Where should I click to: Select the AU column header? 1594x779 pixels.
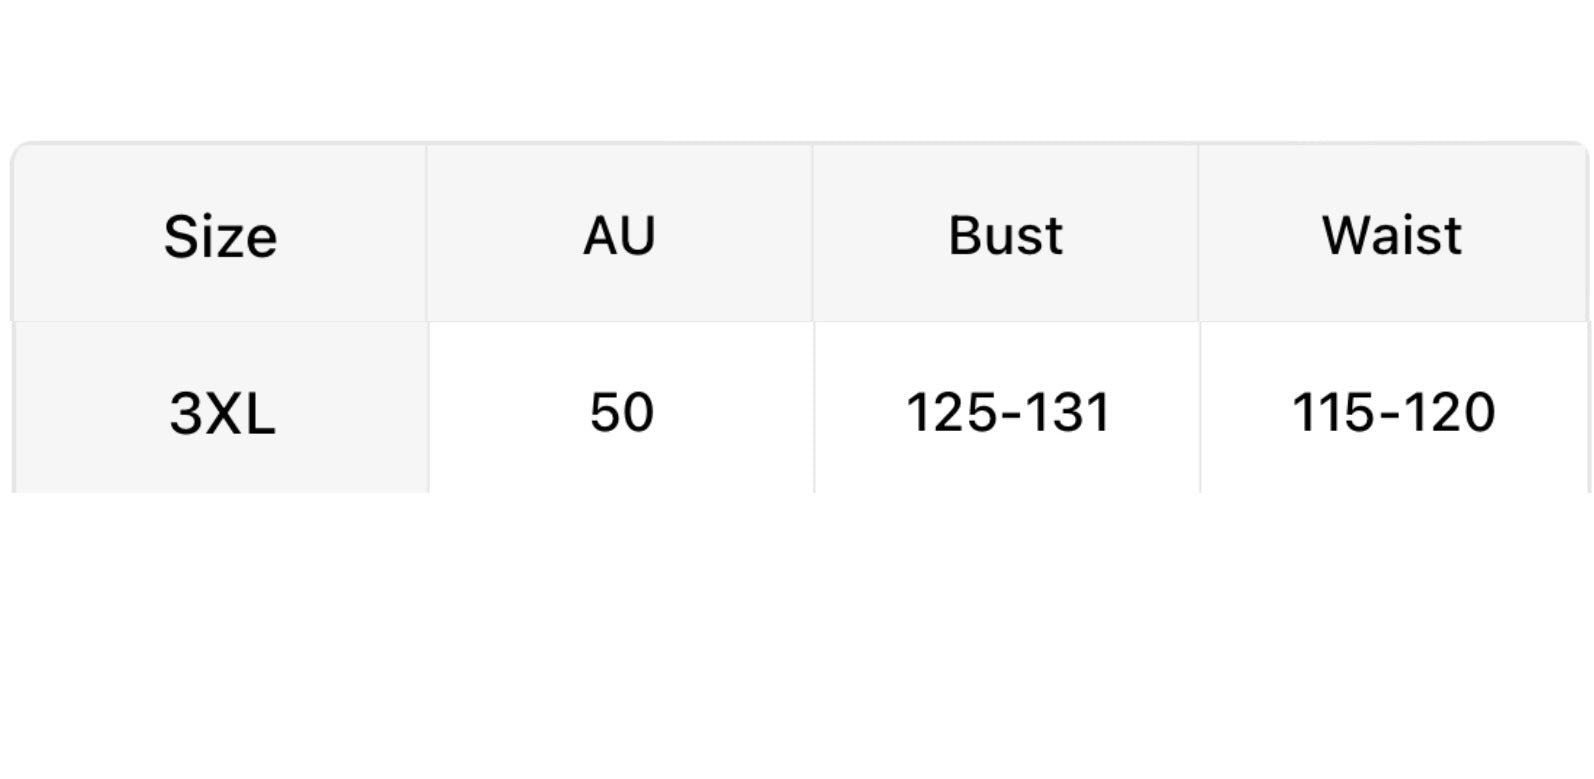point(620,236)
